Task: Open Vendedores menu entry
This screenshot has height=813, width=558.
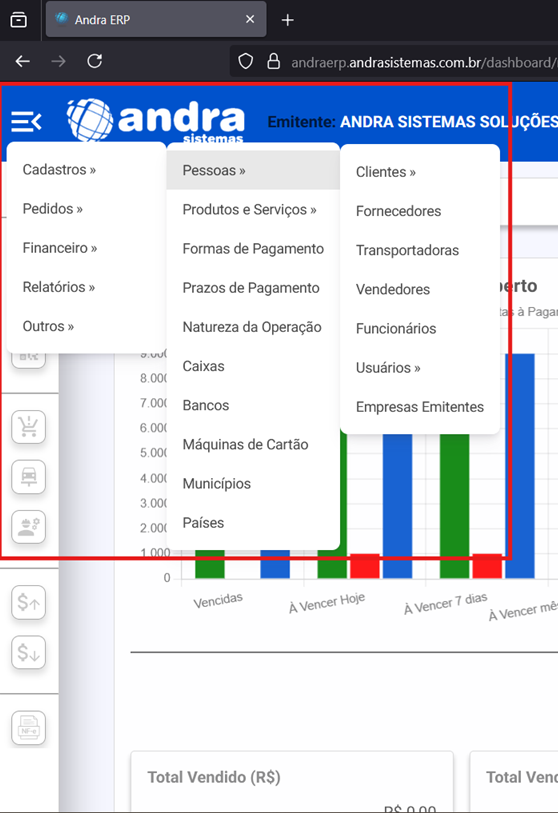Action: pyautogui.click(x=420, y=289)
